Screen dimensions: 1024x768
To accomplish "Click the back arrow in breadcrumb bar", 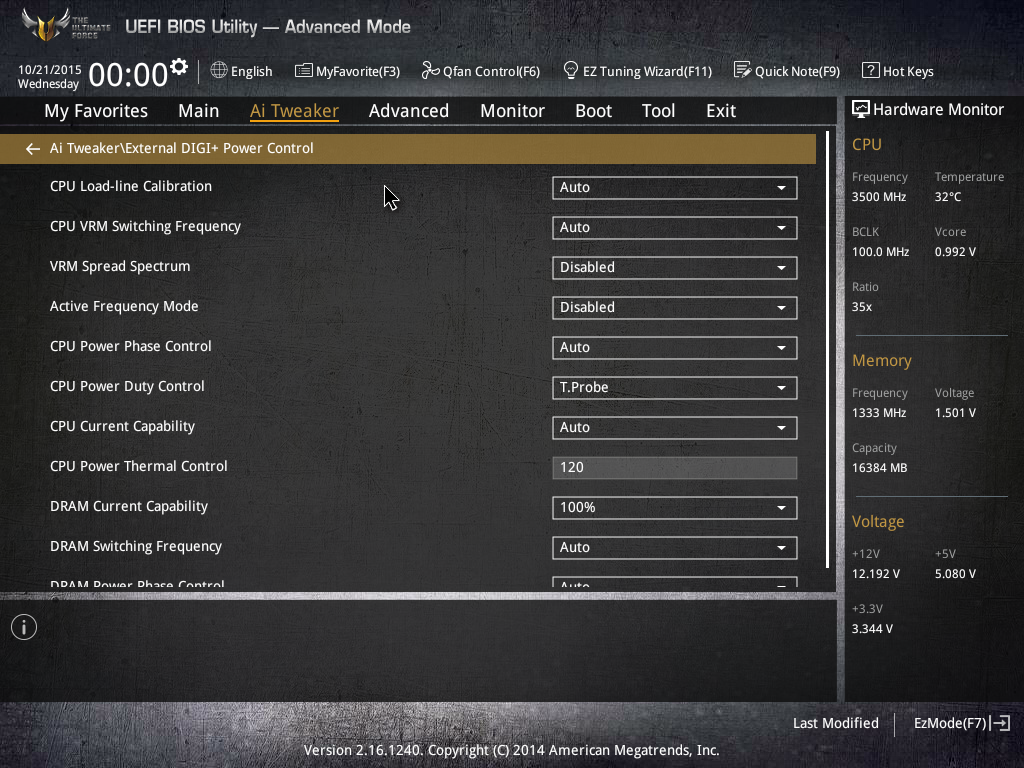I will [x=33, y=149].
